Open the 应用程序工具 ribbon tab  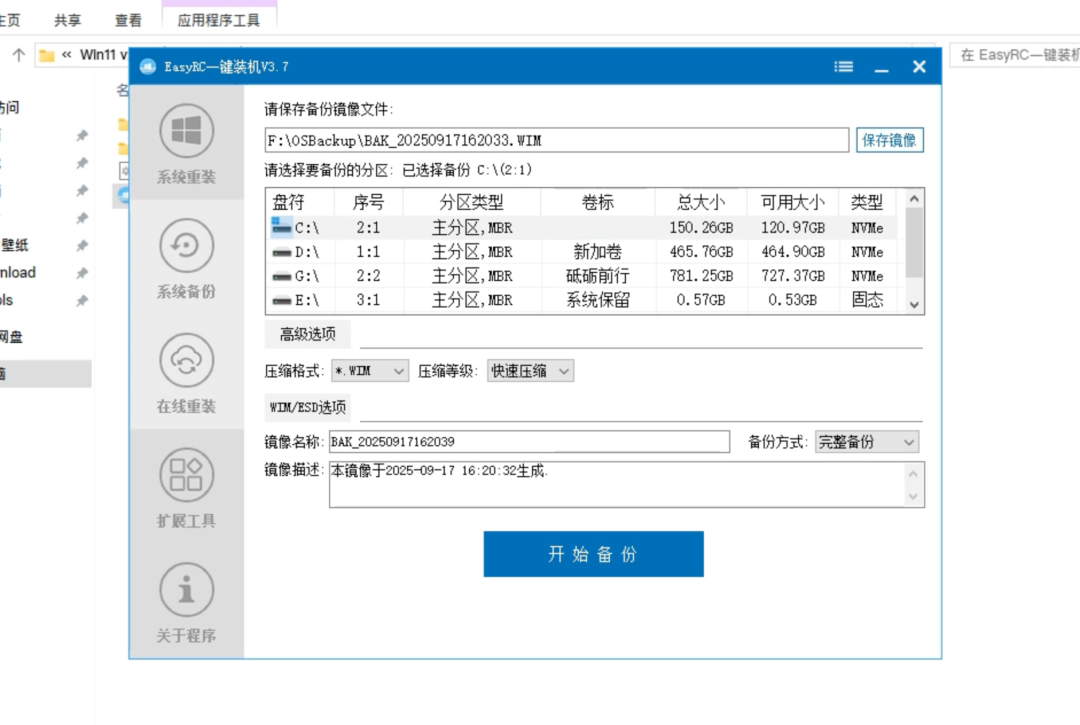pyautogui.click(x=219, y=20)
